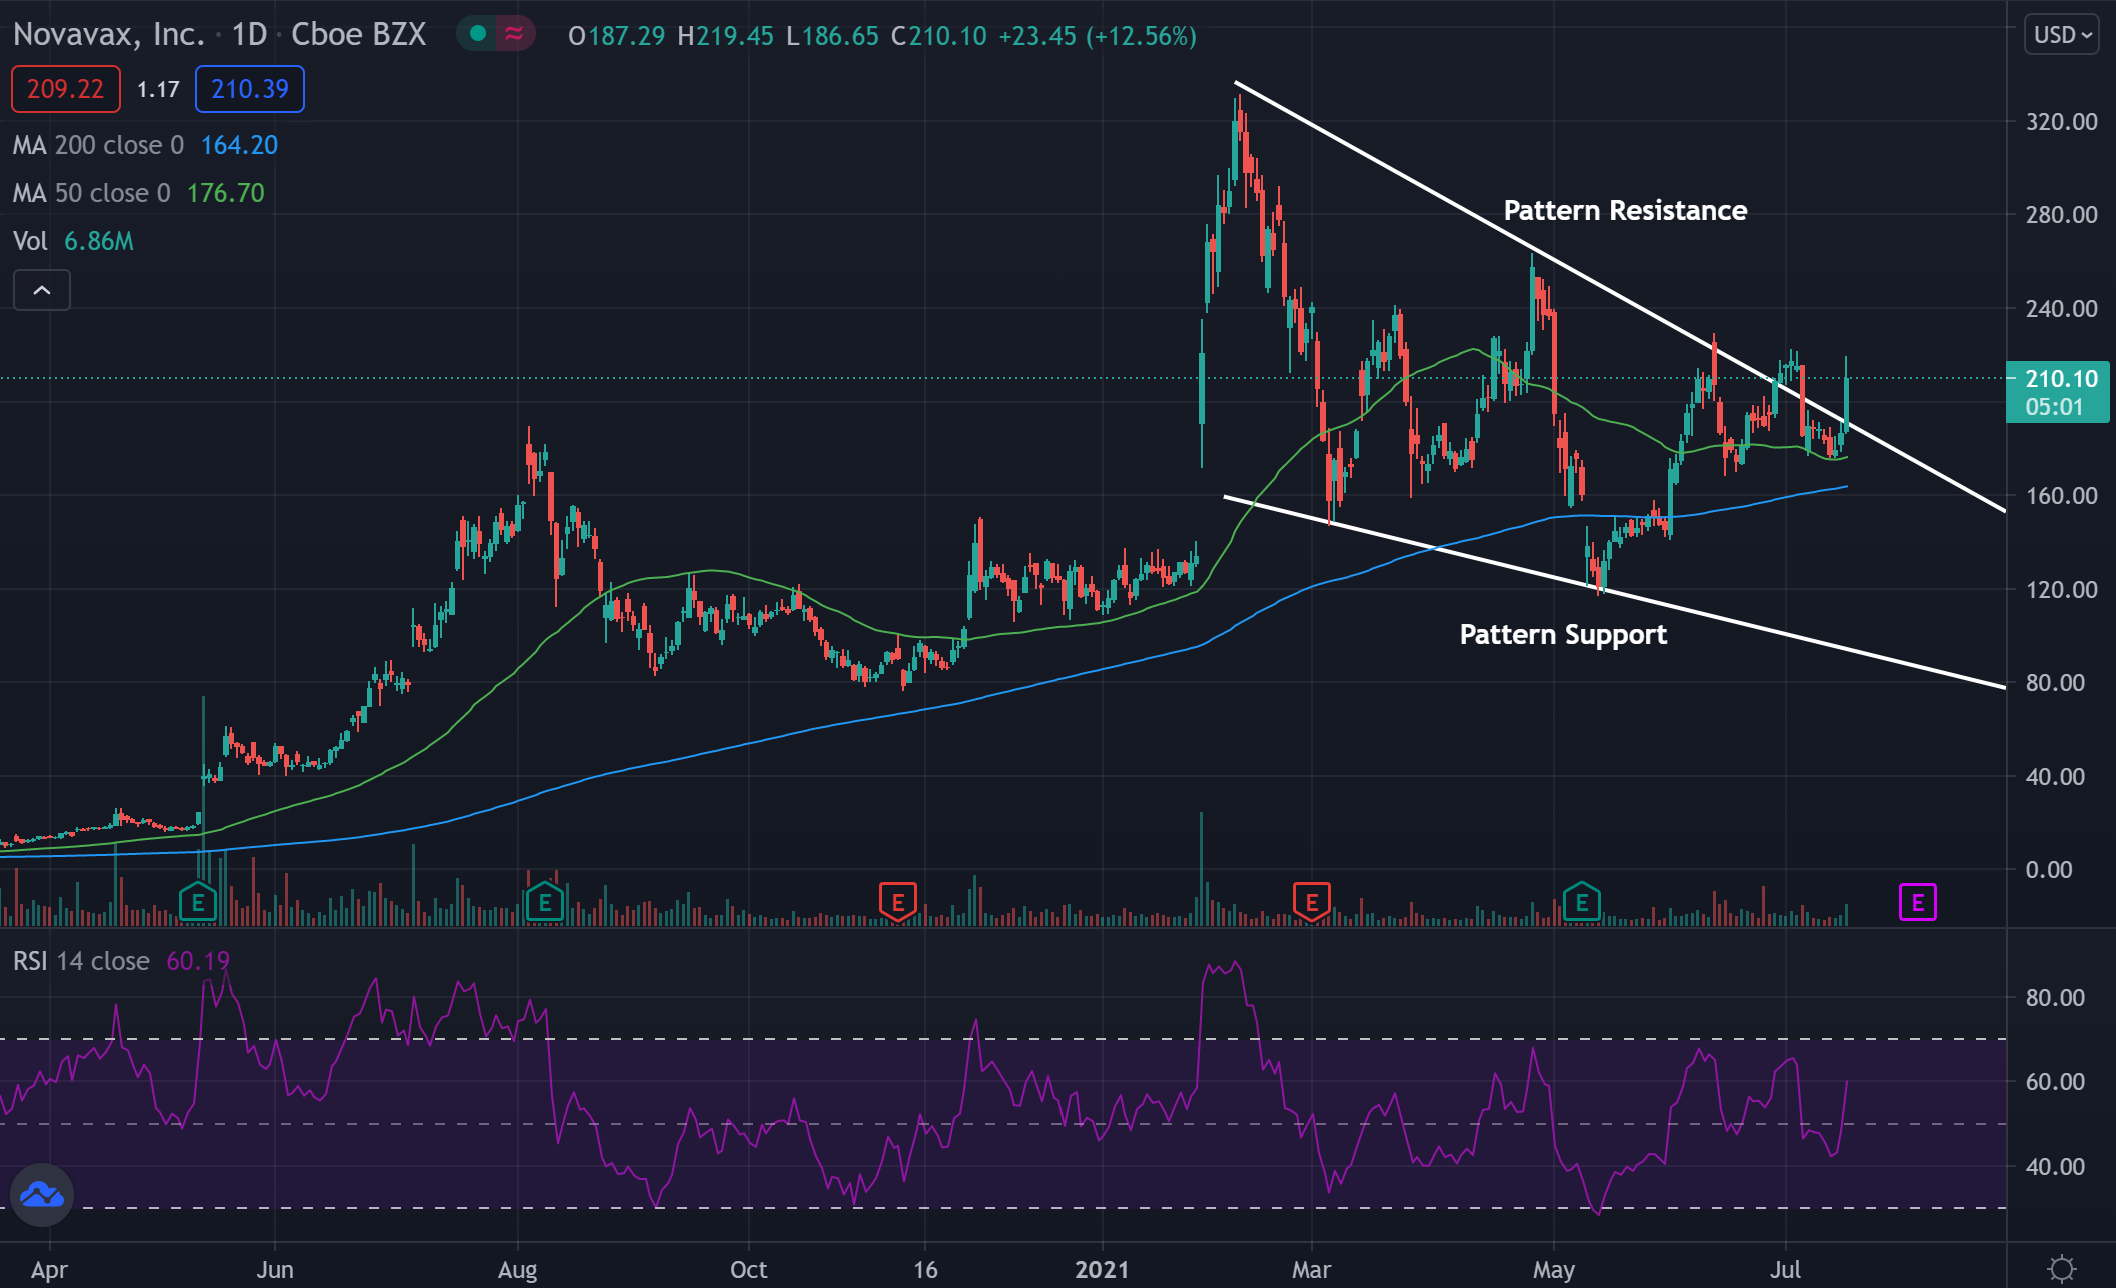Click the green earnings marker near May
This screenshot has height=1288, width=2116.
pos(1581,903)
